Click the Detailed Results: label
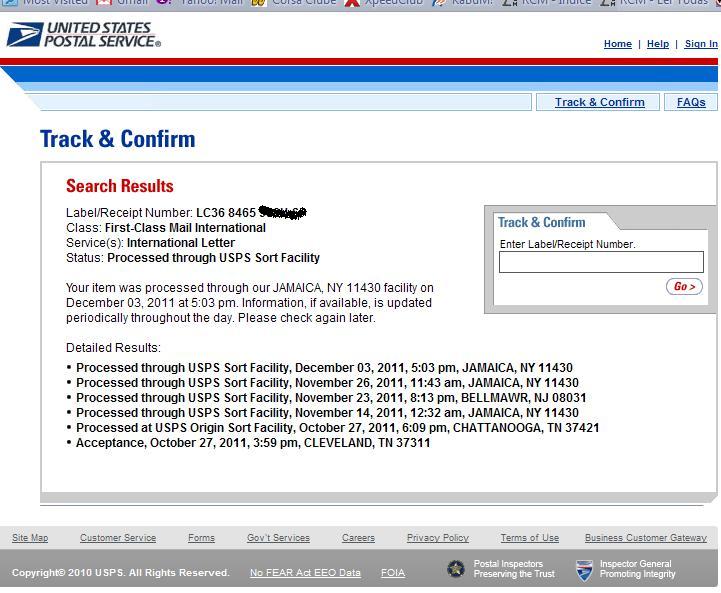 point(113,348)
